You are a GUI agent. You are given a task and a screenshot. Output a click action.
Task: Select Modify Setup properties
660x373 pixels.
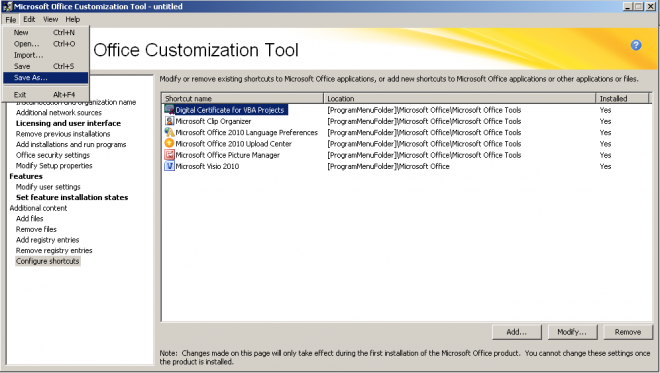click(x=54, y=165)
